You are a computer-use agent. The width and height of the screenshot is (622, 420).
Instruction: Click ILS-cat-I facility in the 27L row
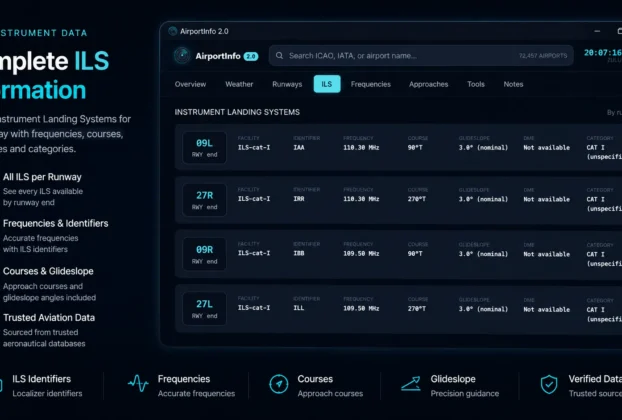254,308
